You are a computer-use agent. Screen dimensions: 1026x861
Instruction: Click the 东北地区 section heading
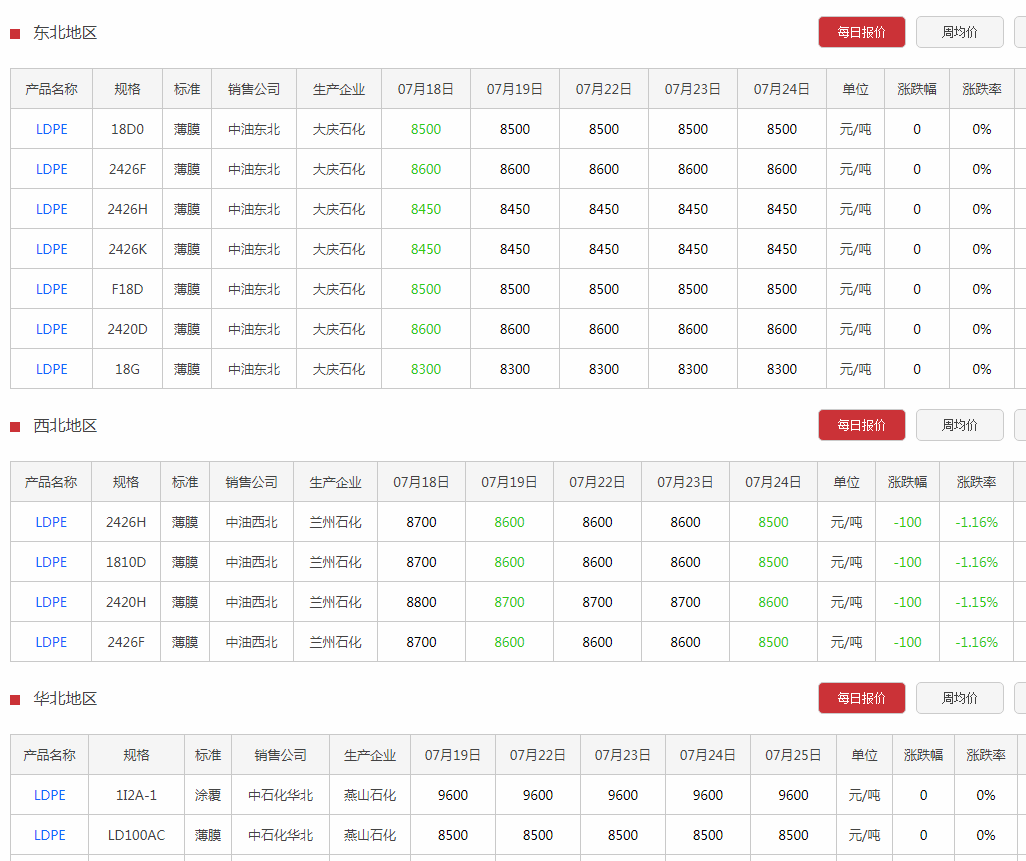click(x=65, y=33)
